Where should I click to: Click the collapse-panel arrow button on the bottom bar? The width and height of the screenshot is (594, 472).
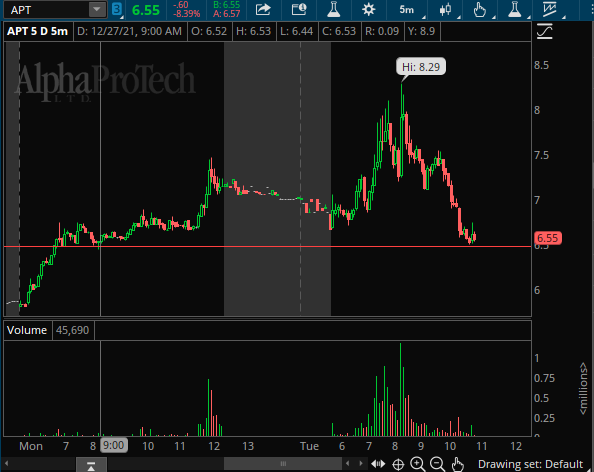click(91, 465)
